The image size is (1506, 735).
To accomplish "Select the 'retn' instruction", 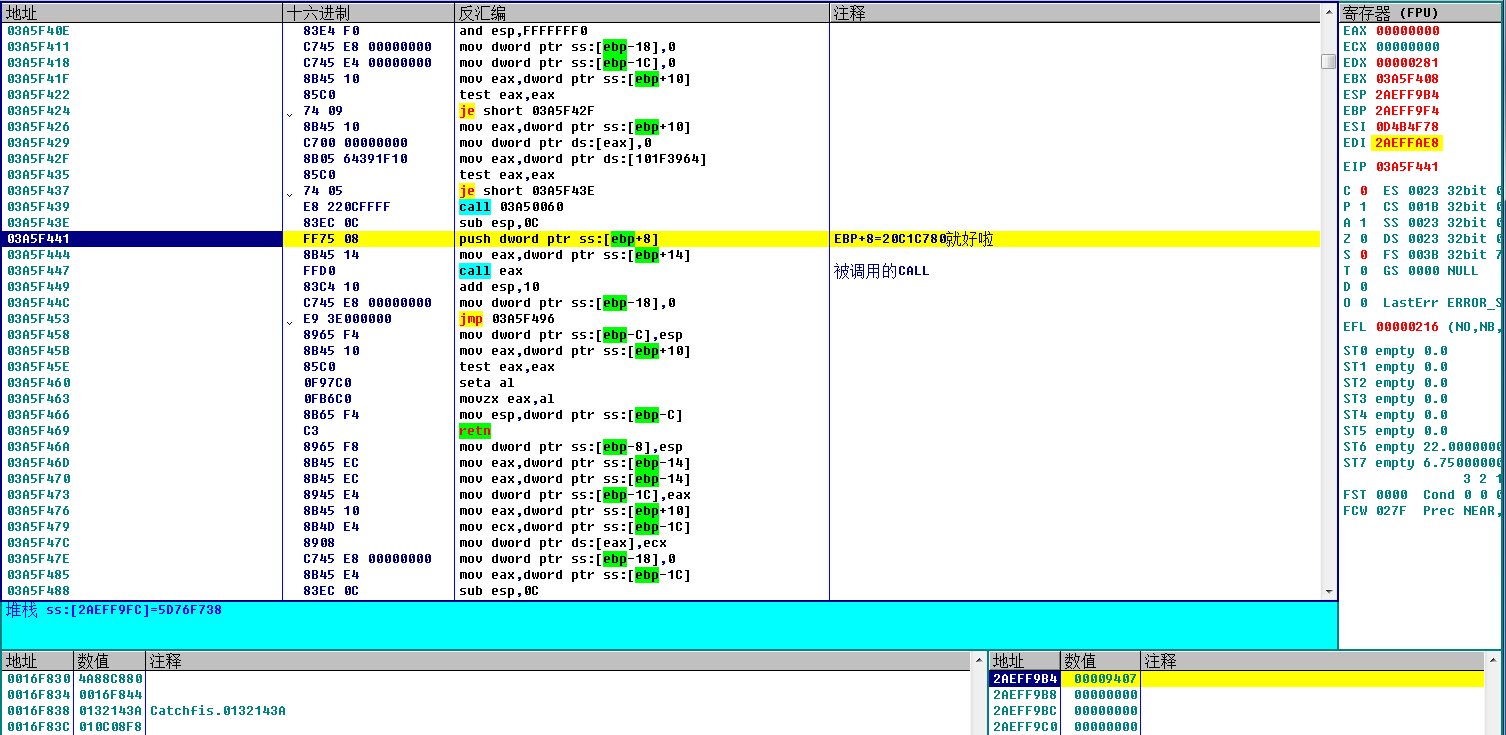I will click(475, 431).
